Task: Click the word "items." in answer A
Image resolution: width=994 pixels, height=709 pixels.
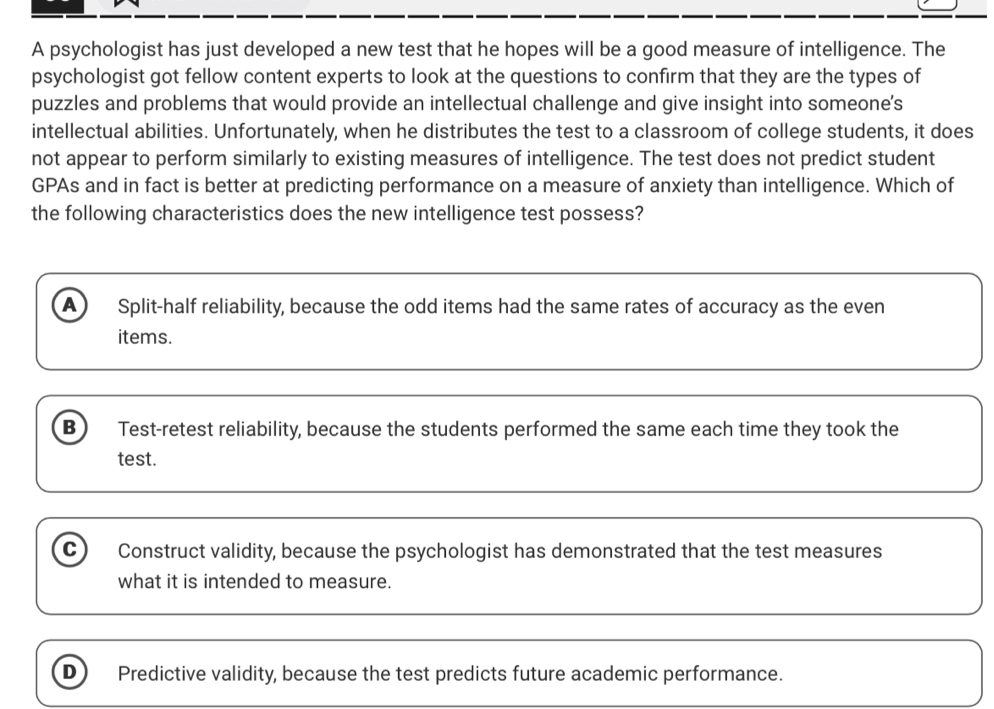Action: point(145,337)
